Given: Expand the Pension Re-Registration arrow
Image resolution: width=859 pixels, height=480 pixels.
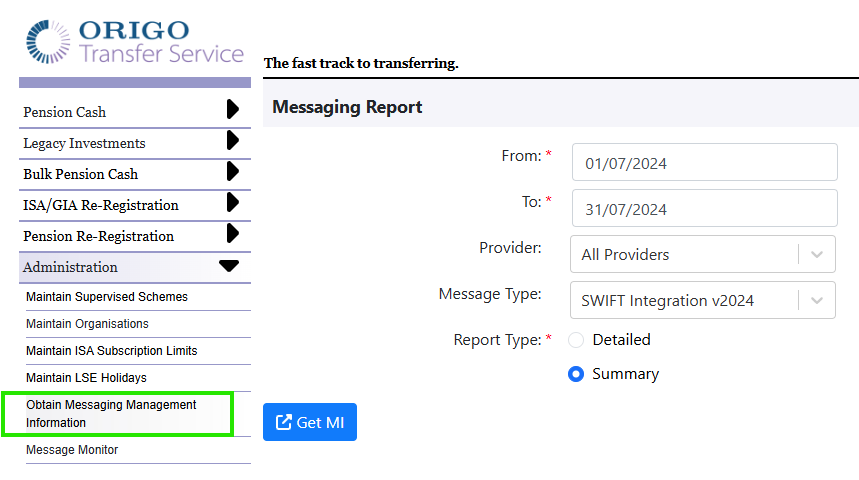Looking at the screenshot, I should tap(233, 233).
